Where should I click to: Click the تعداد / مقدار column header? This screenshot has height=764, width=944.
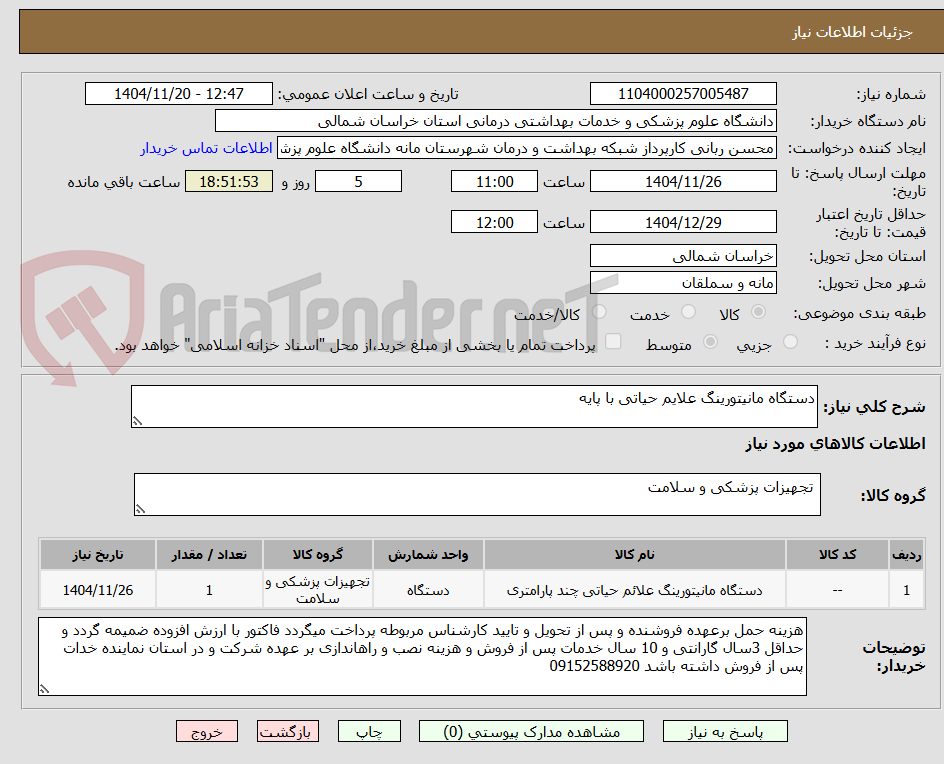[209, 554]
